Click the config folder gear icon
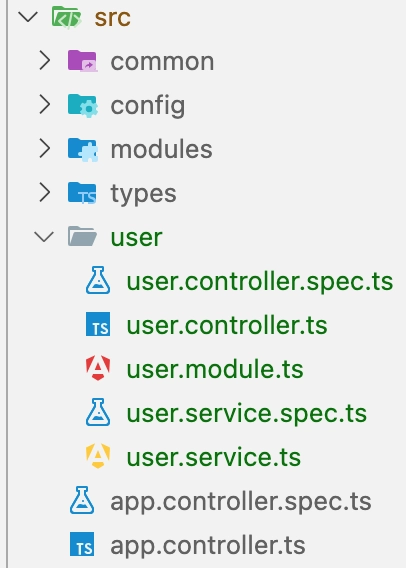The image size is (406, 568). tap(83, 105)
